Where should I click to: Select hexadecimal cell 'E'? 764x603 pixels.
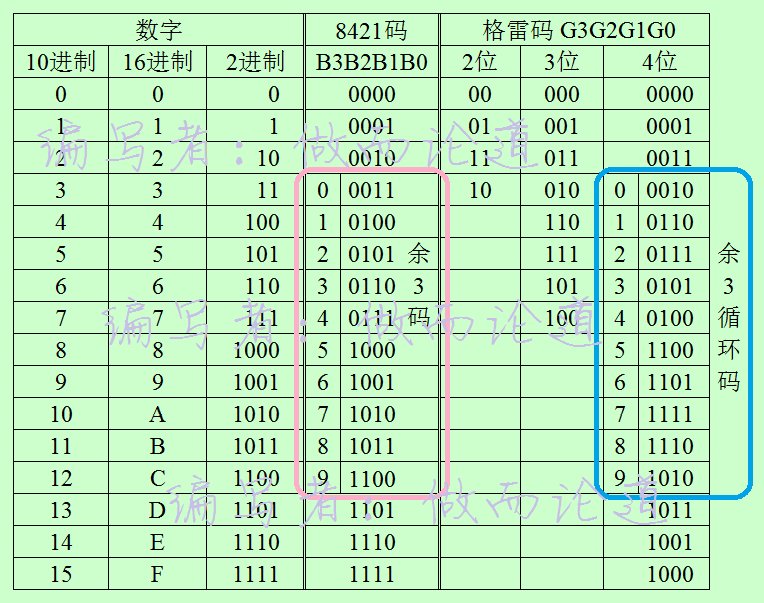click(x=157, y=542)
